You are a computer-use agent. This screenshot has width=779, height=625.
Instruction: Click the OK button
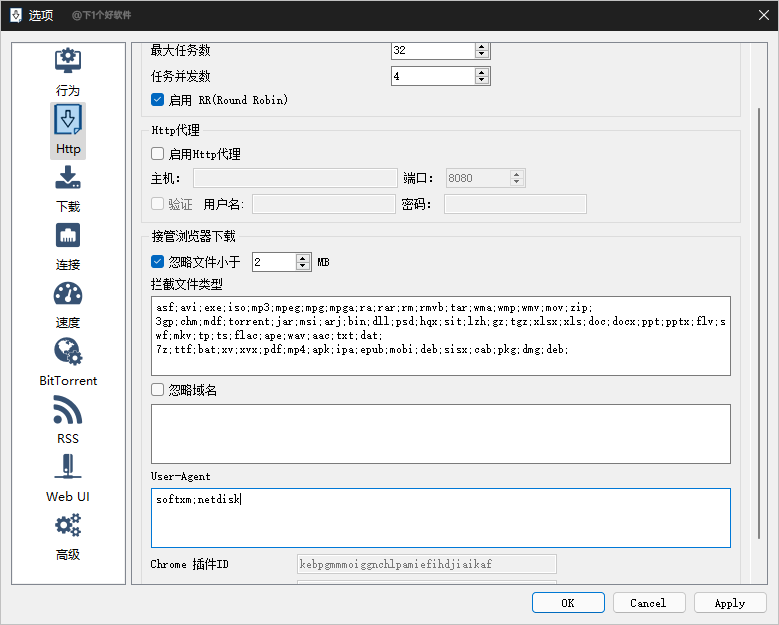[568, 603]
